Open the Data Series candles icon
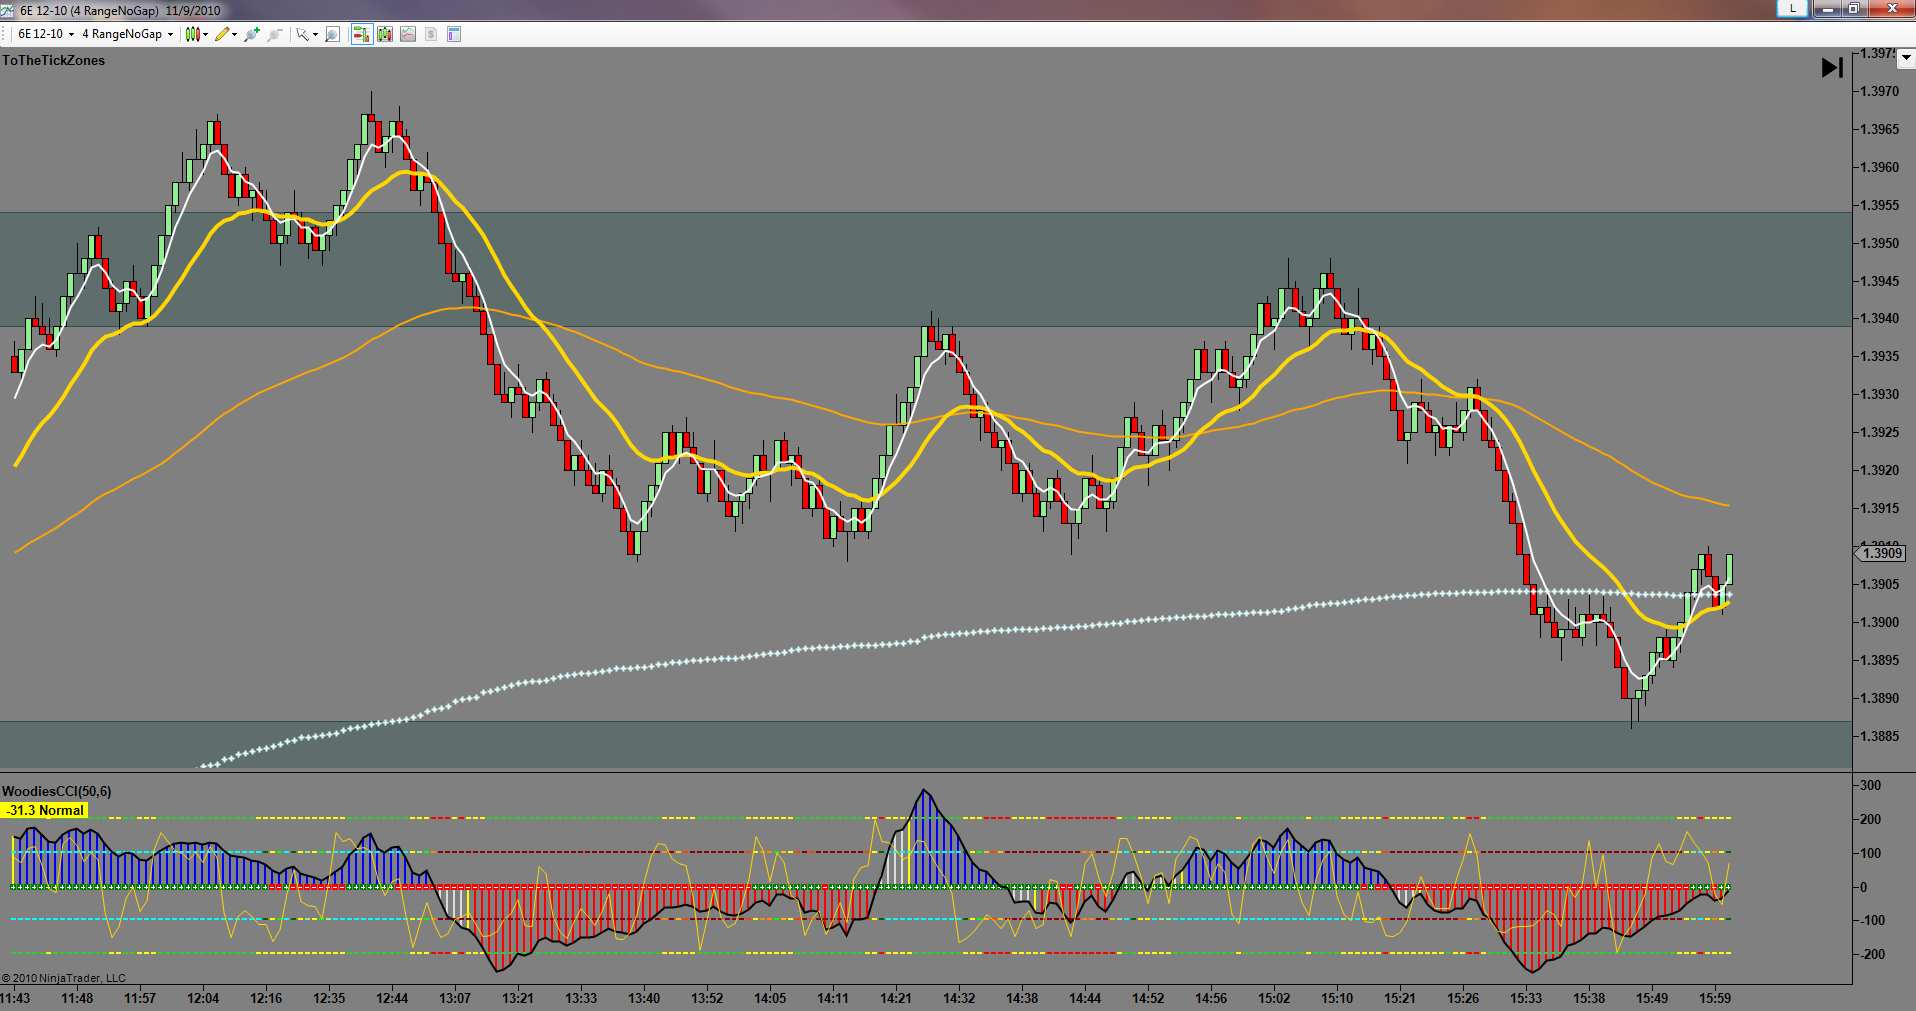Viewport: 1916px width, 1011px height. click(385, 34)
